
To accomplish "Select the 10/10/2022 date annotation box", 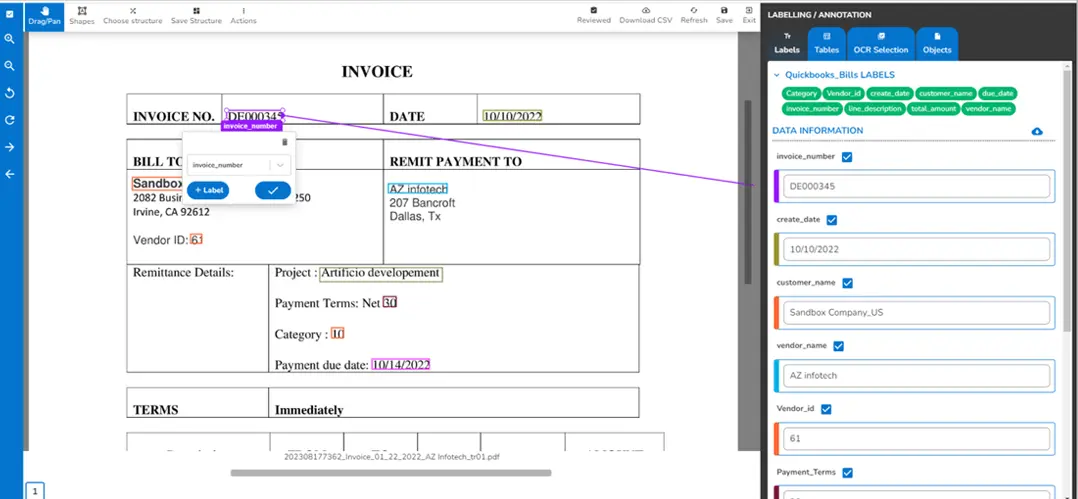I will pos(512,116).
